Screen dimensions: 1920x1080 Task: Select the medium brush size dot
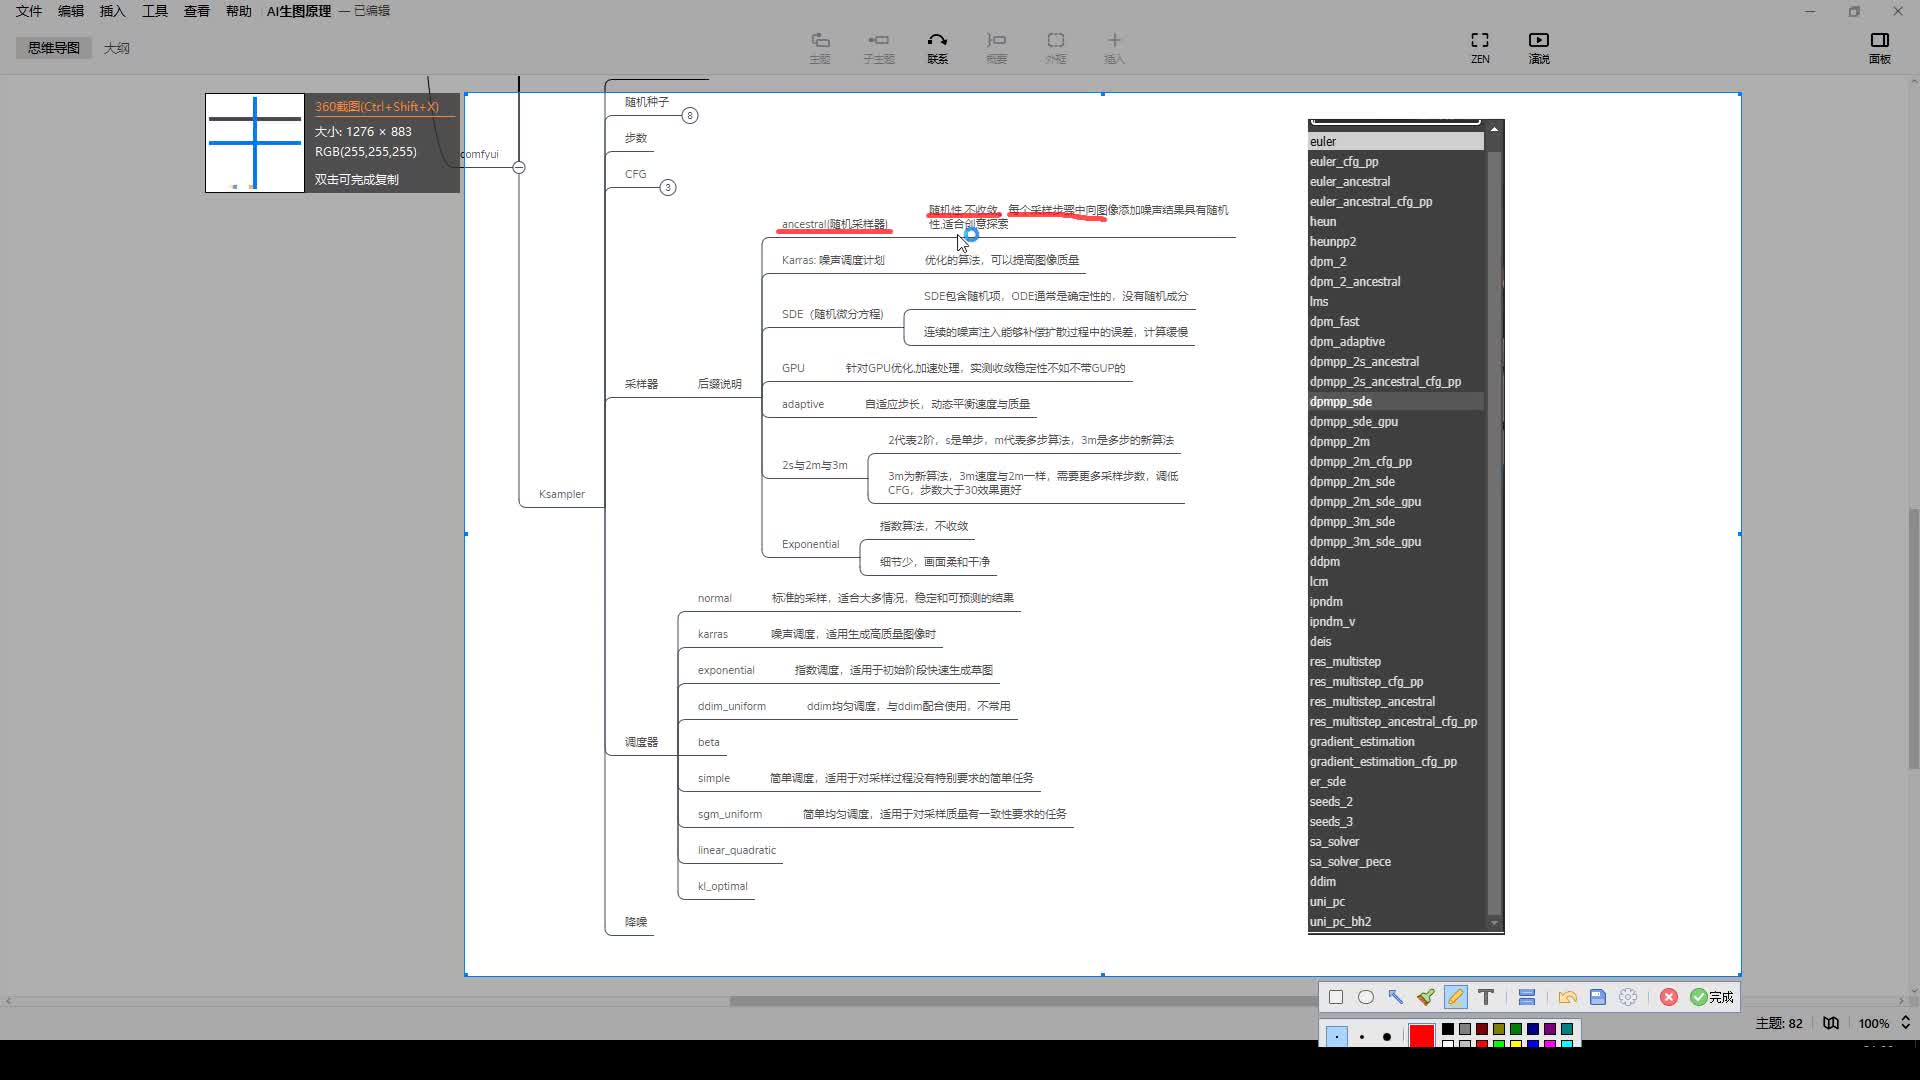(x=1362, y=1037)
